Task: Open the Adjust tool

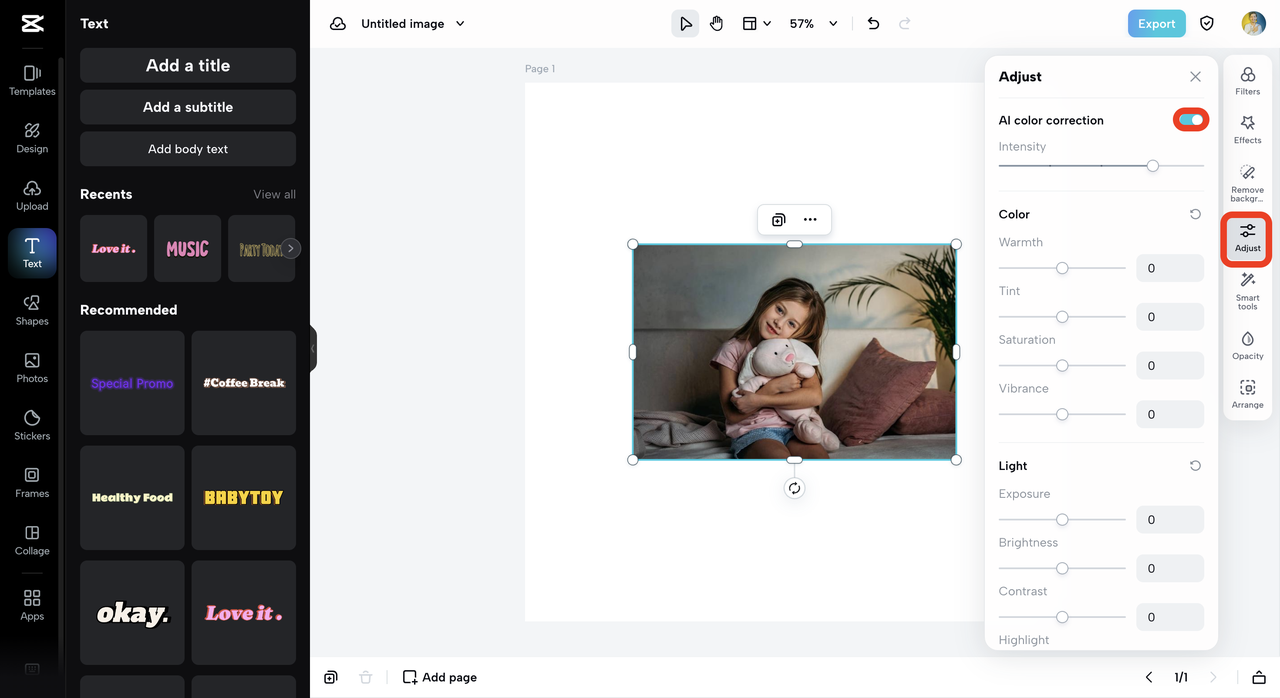Action: (x=1248, y=239)
